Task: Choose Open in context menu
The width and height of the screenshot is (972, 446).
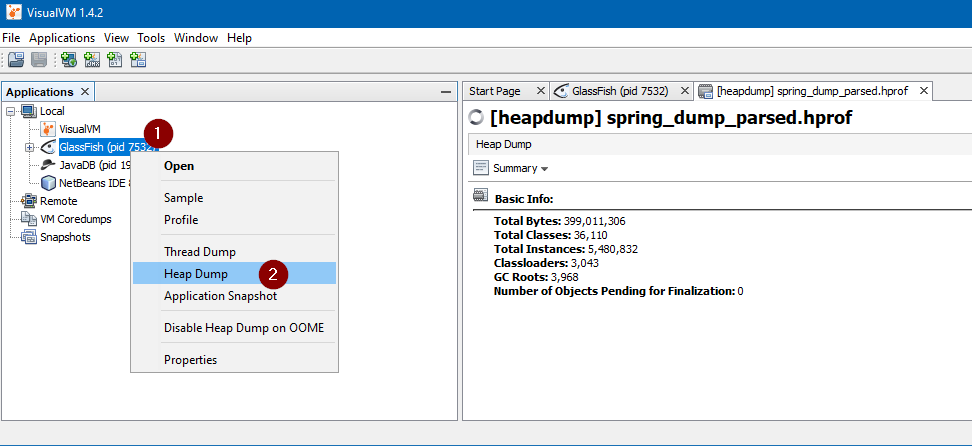Action: [x=234, y=166]
